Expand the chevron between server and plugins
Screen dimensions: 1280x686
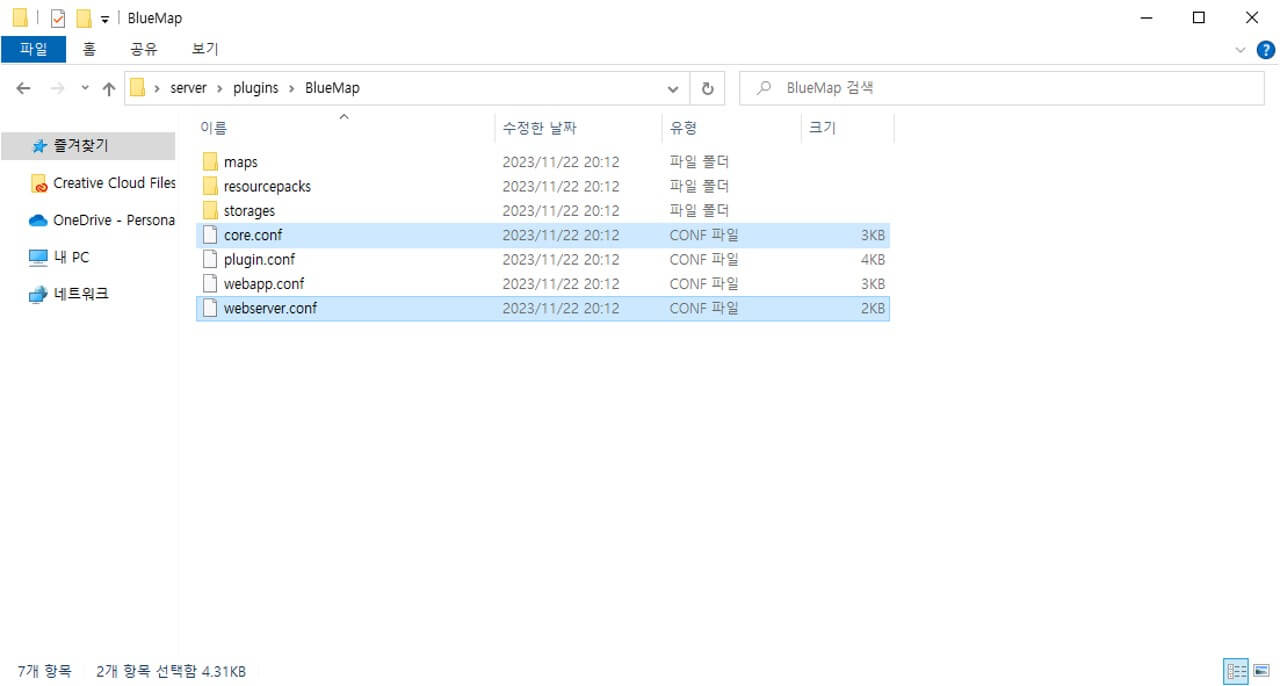(220, 88)
